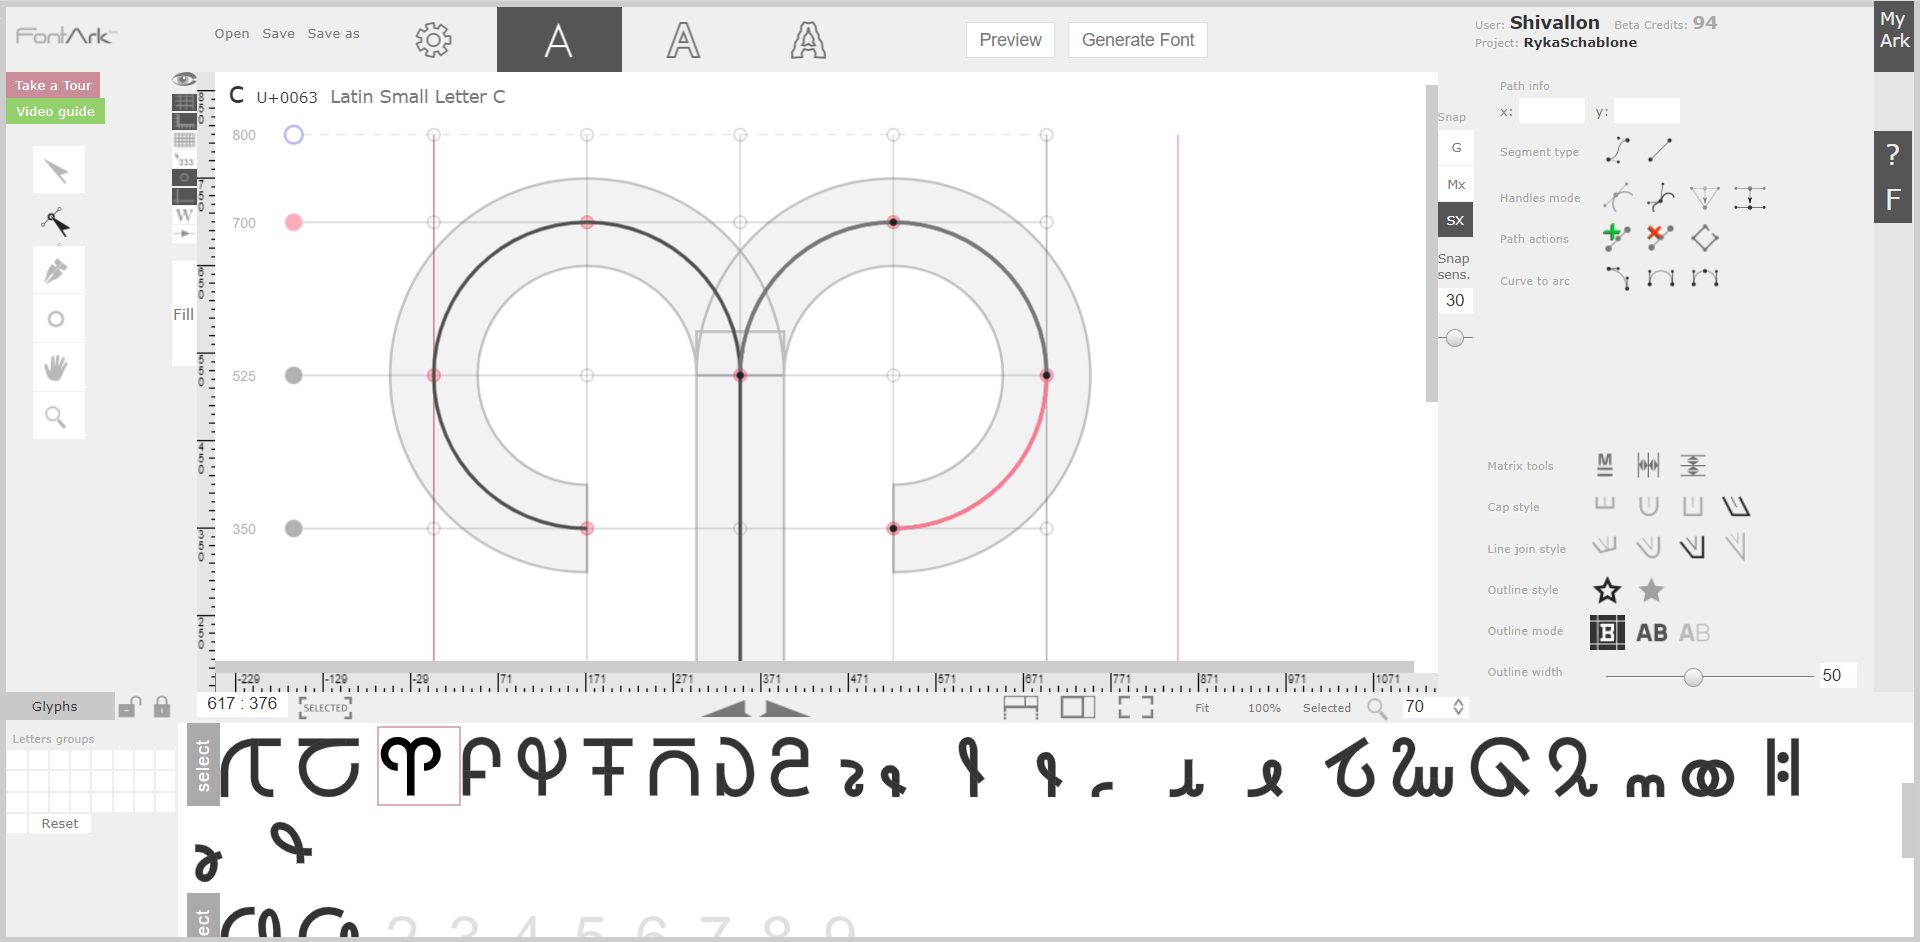1920x942 pixels.
Task: Click the red X delete-node path action
Action: point(1659,237)
